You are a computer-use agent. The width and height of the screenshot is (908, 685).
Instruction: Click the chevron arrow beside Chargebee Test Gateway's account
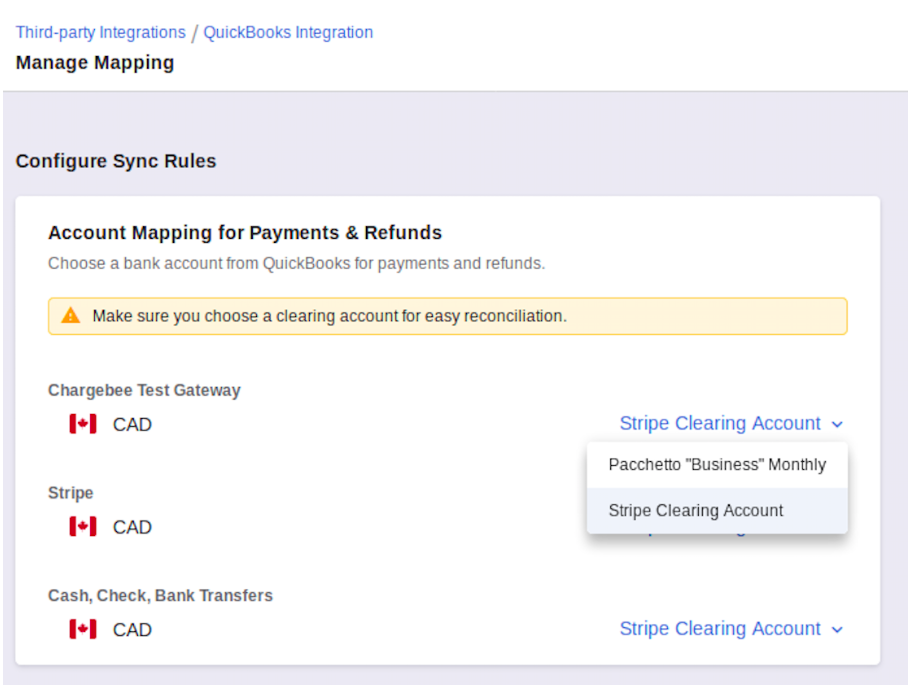click(x=837, y=425)
